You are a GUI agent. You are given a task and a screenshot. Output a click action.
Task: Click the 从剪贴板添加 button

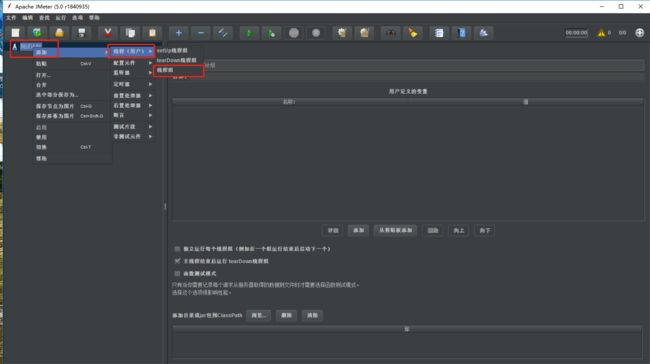395,231
